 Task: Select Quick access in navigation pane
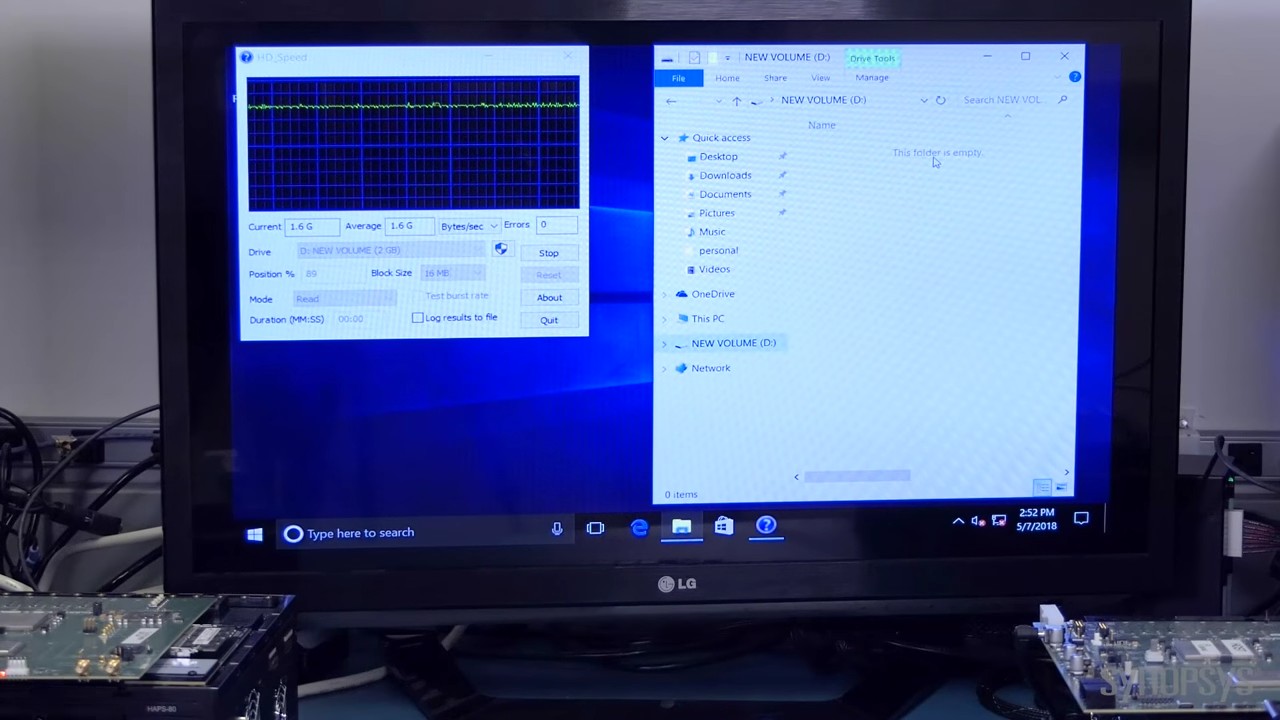tap(721, 138)
